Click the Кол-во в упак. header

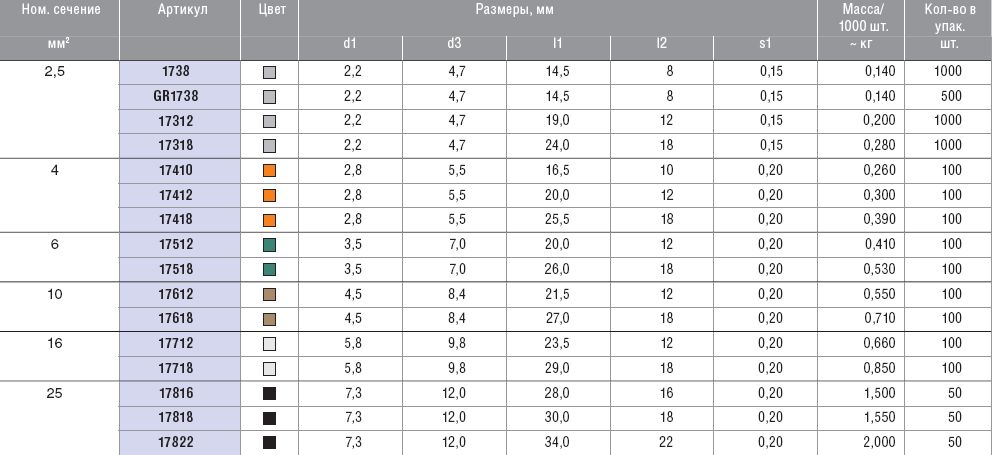tap(946, 18)
